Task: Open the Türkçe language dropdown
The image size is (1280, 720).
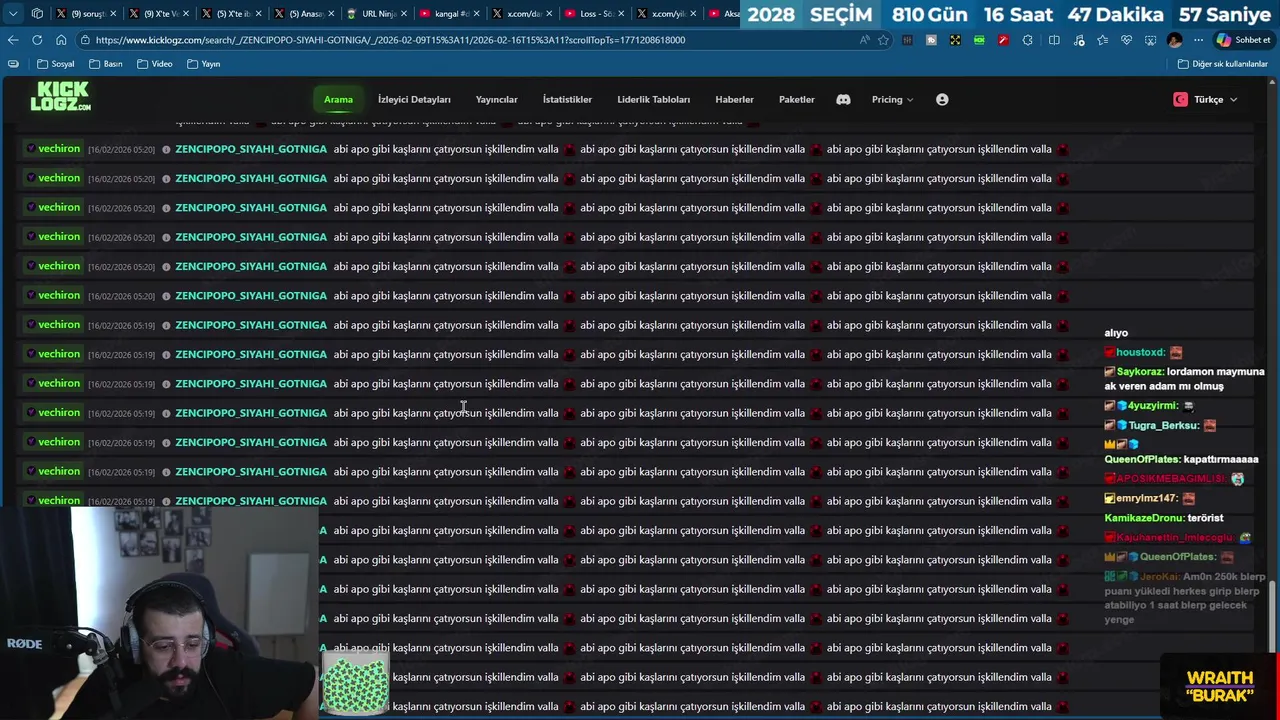Action: tap(1205, 100)
